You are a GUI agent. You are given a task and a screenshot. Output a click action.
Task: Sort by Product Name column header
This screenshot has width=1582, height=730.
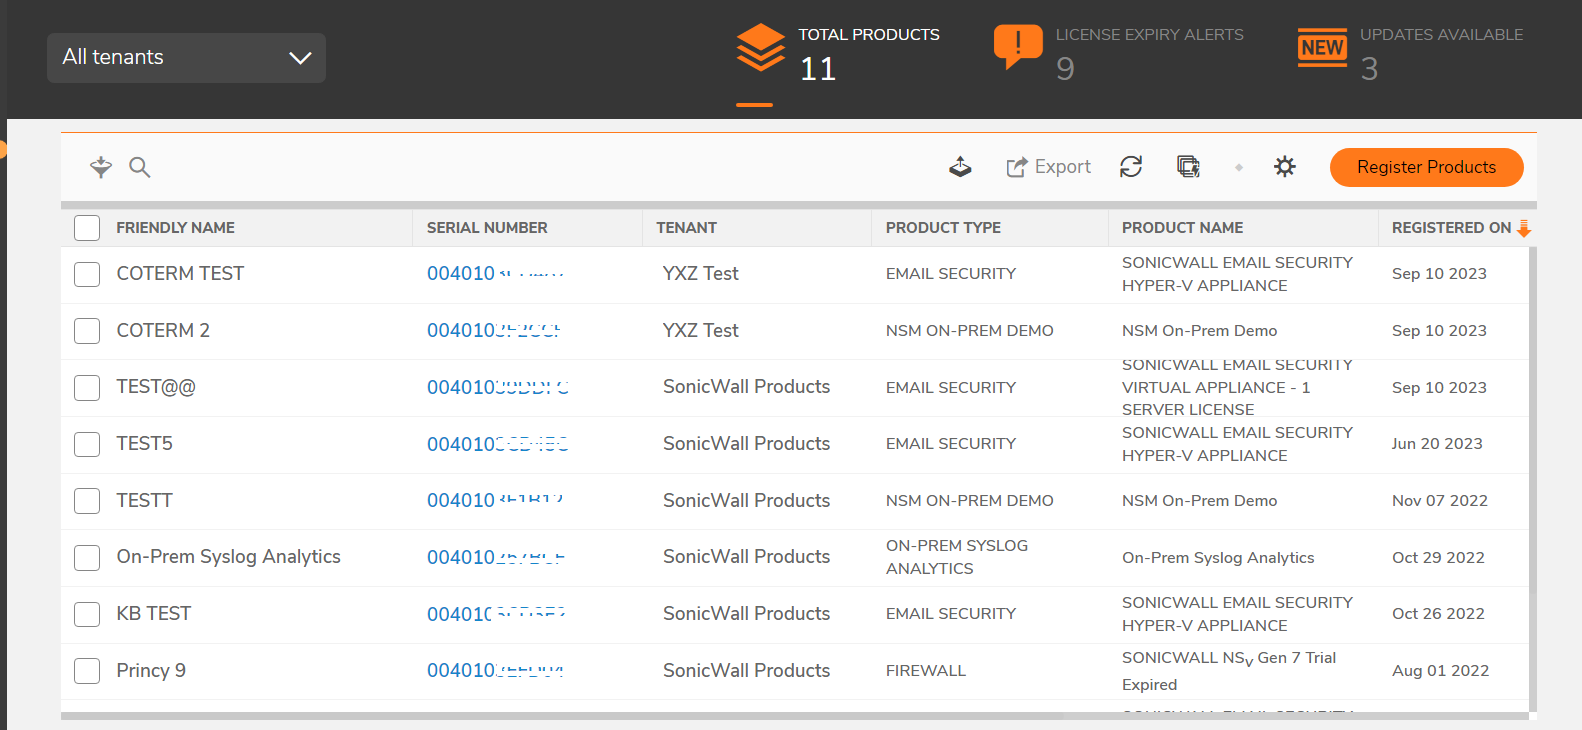point(1182,228)
